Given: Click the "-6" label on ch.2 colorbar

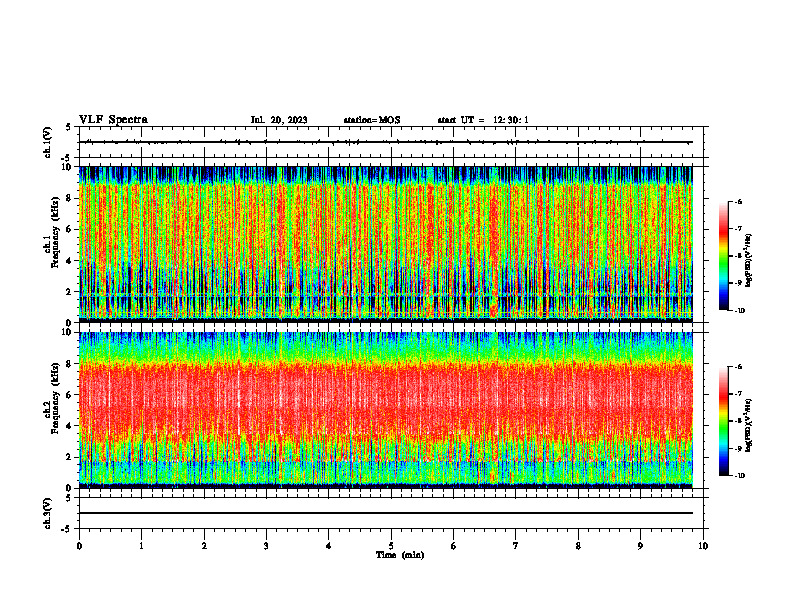Looking at the screenshot, I should point(738,367).
